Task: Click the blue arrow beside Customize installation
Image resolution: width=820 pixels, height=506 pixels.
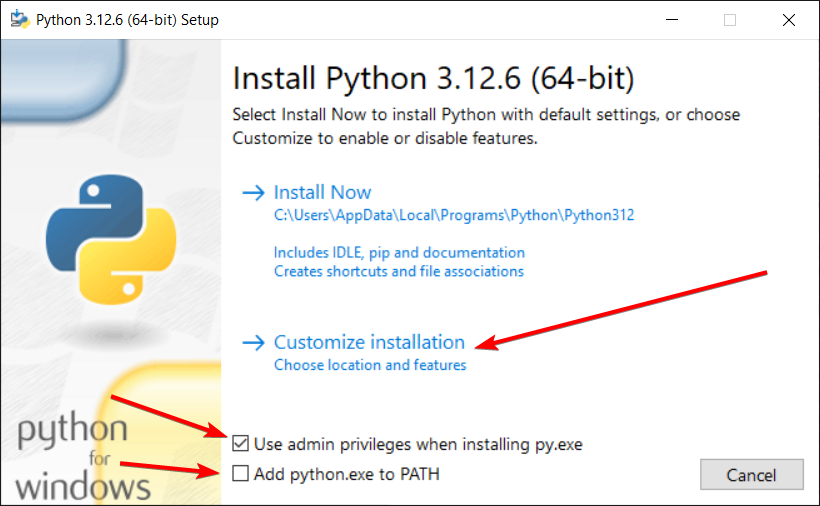Action: pyautogui.click(x=254, y=343)
